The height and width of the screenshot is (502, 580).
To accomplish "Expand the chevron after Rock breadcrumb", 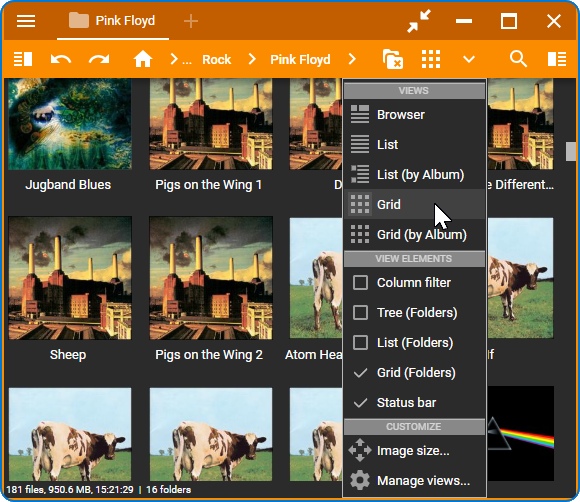I will (252, 59).
